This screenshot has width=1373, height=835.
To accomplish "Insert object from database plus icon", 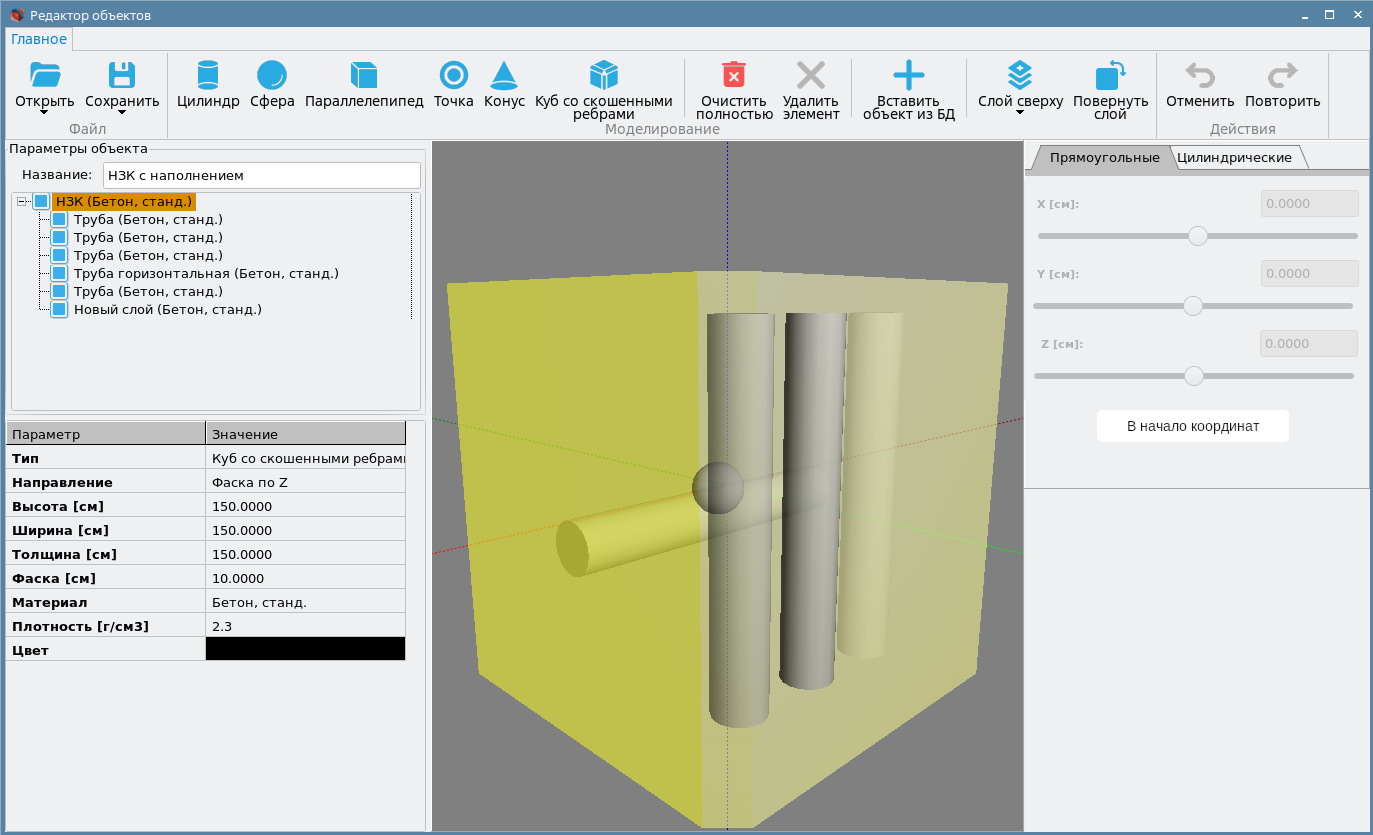I will pos(908,76).
